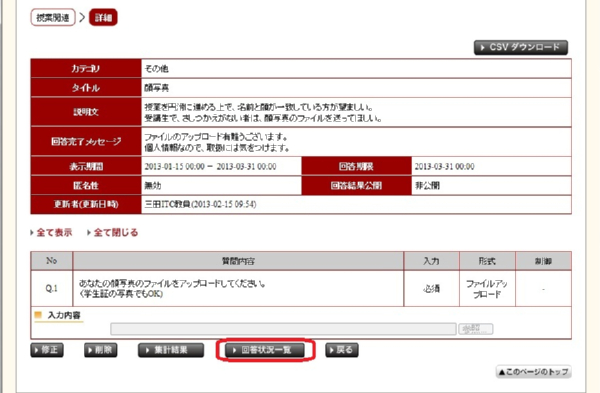Click the 入力 column header
The width and height of the screenshot is (600, 393).
coord(431,261)
